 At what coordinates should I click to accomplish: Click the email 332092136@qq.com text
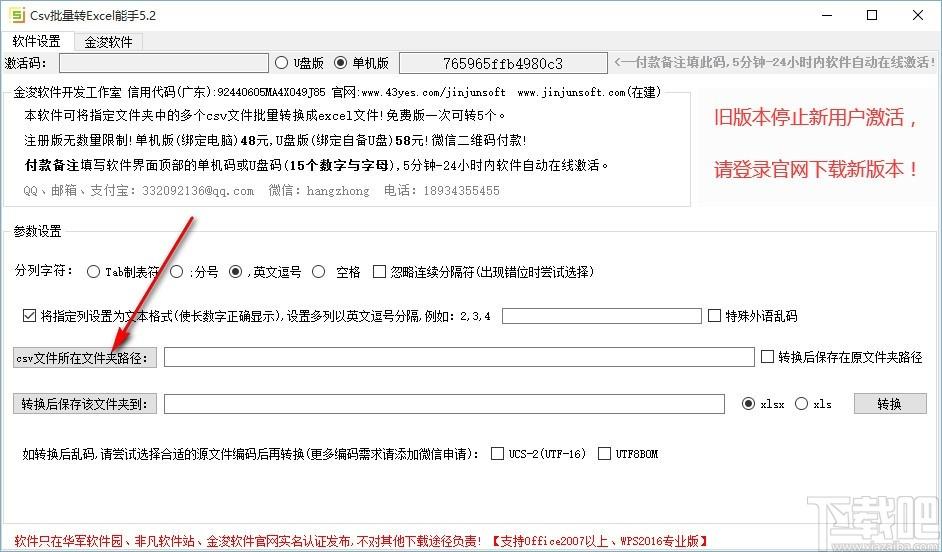(198, 191)
